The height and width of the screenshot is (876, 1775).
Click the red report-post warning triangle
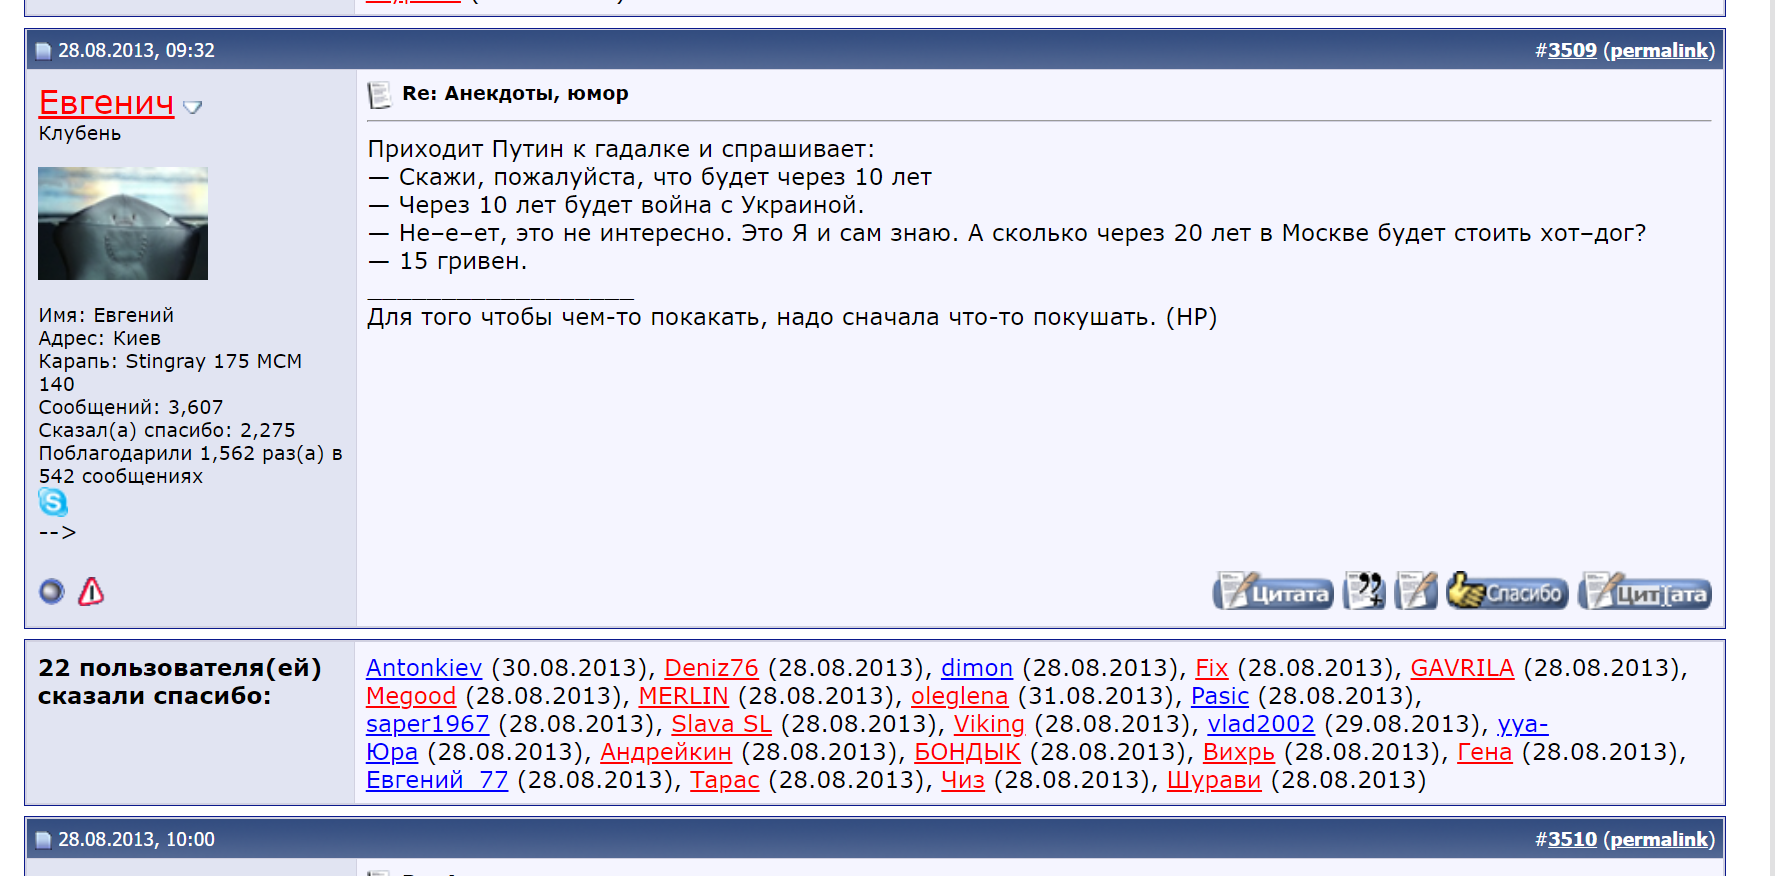91,592
